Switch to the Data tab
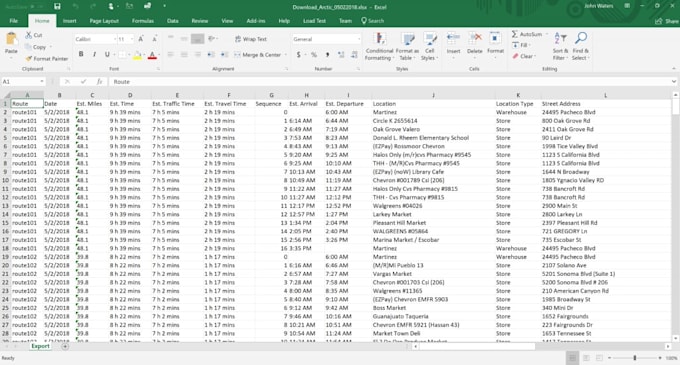The image size is (680, 365). (173, 21)
